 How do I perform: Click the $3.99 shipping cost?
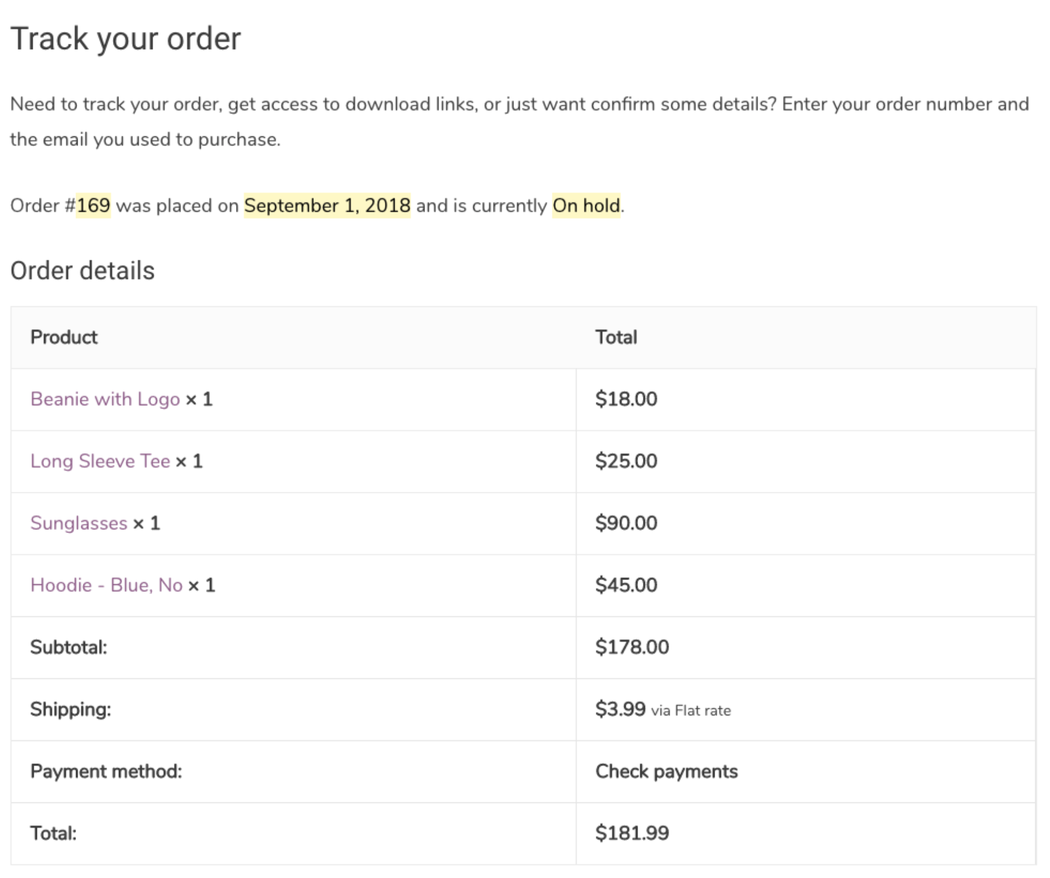(x=620, y=709)
